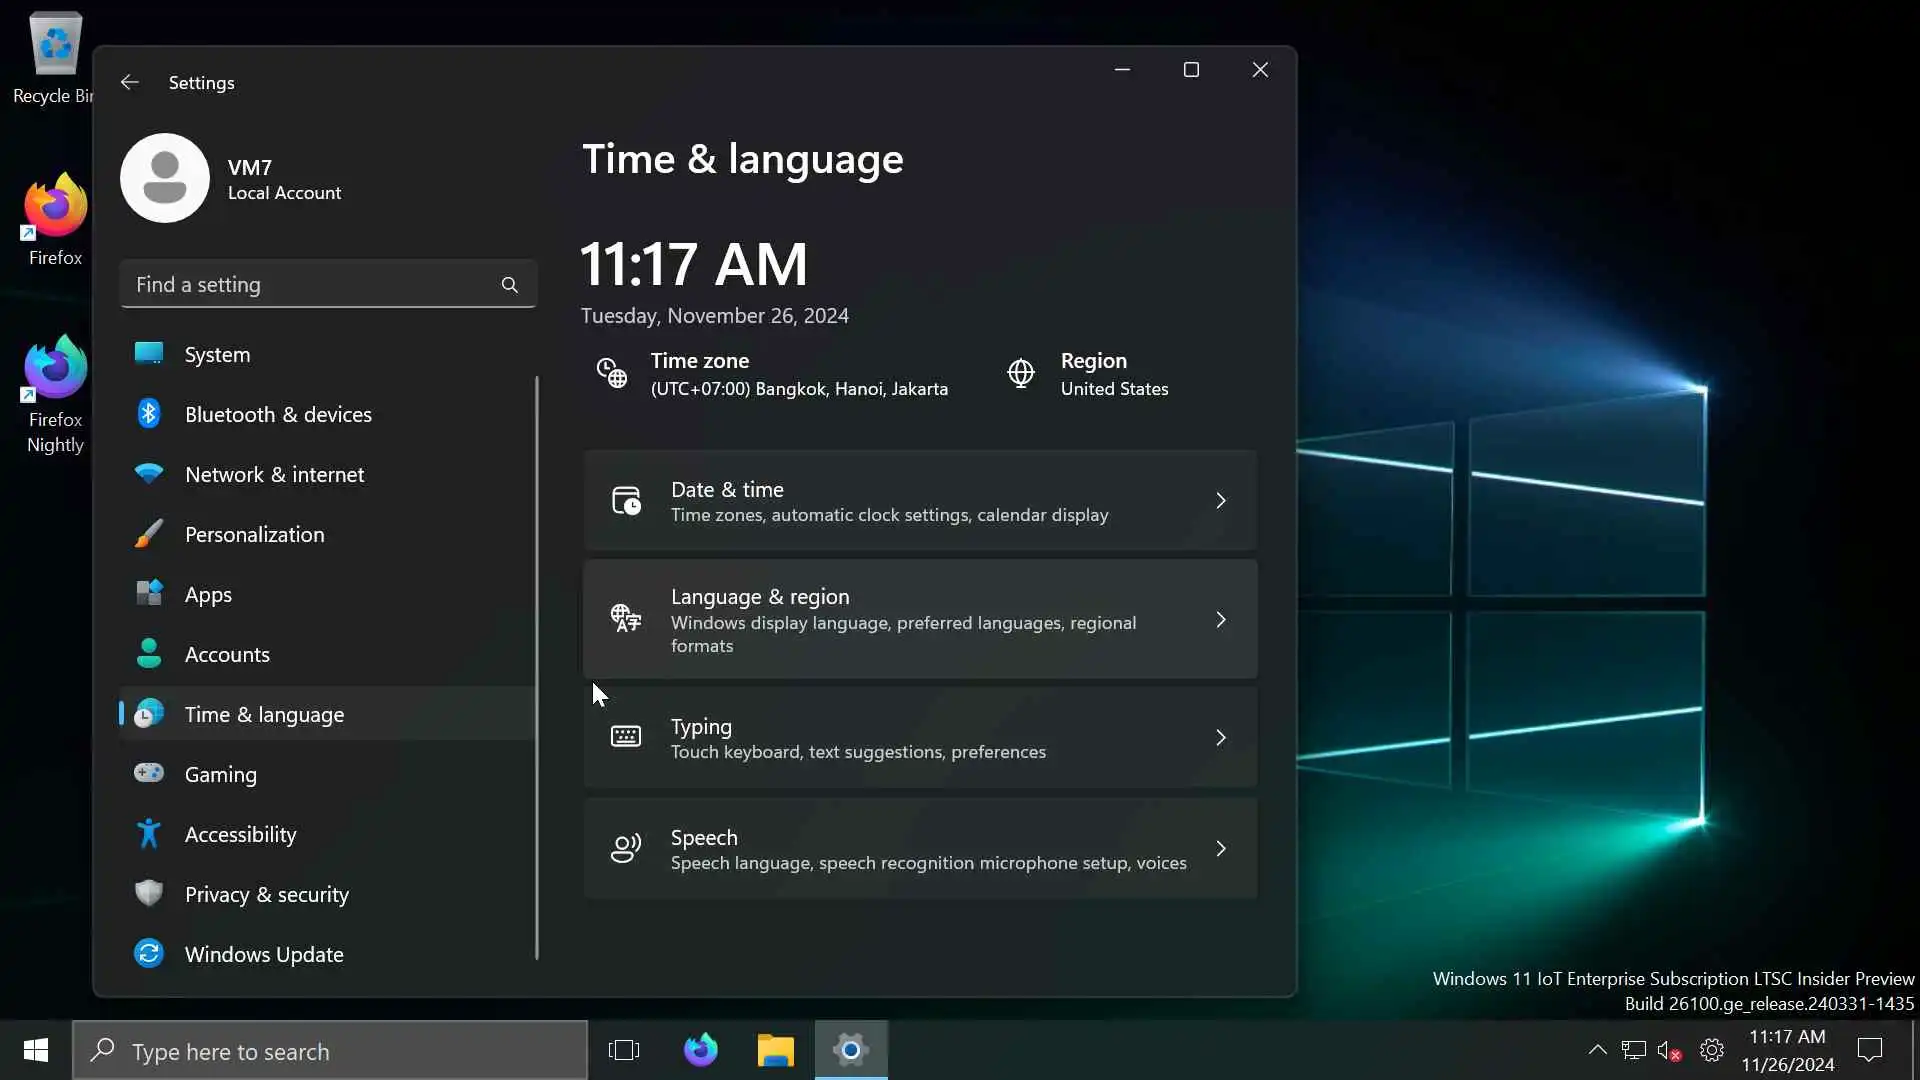This screenshot has height=1080, width=1920.
Task: Open the Windows Start menu button
Action: pyautogui.click(x=36, y=1050)
